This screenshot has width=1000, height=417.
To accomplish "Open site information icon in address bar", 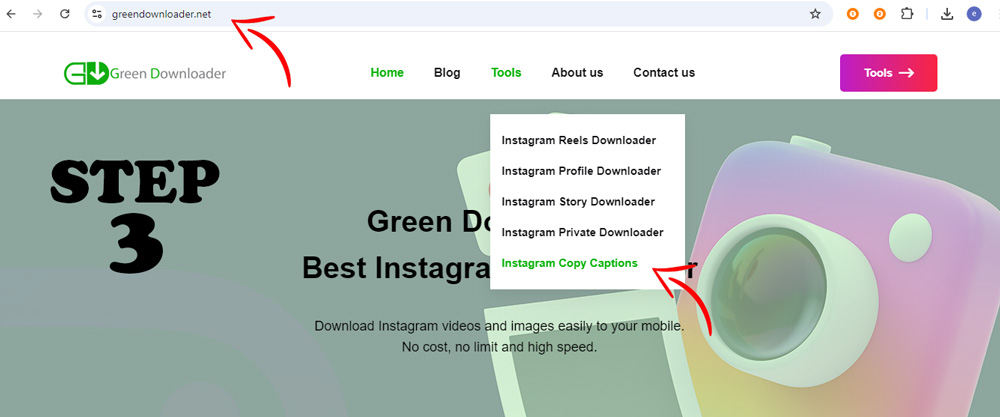I will click(x=97, y=14).
